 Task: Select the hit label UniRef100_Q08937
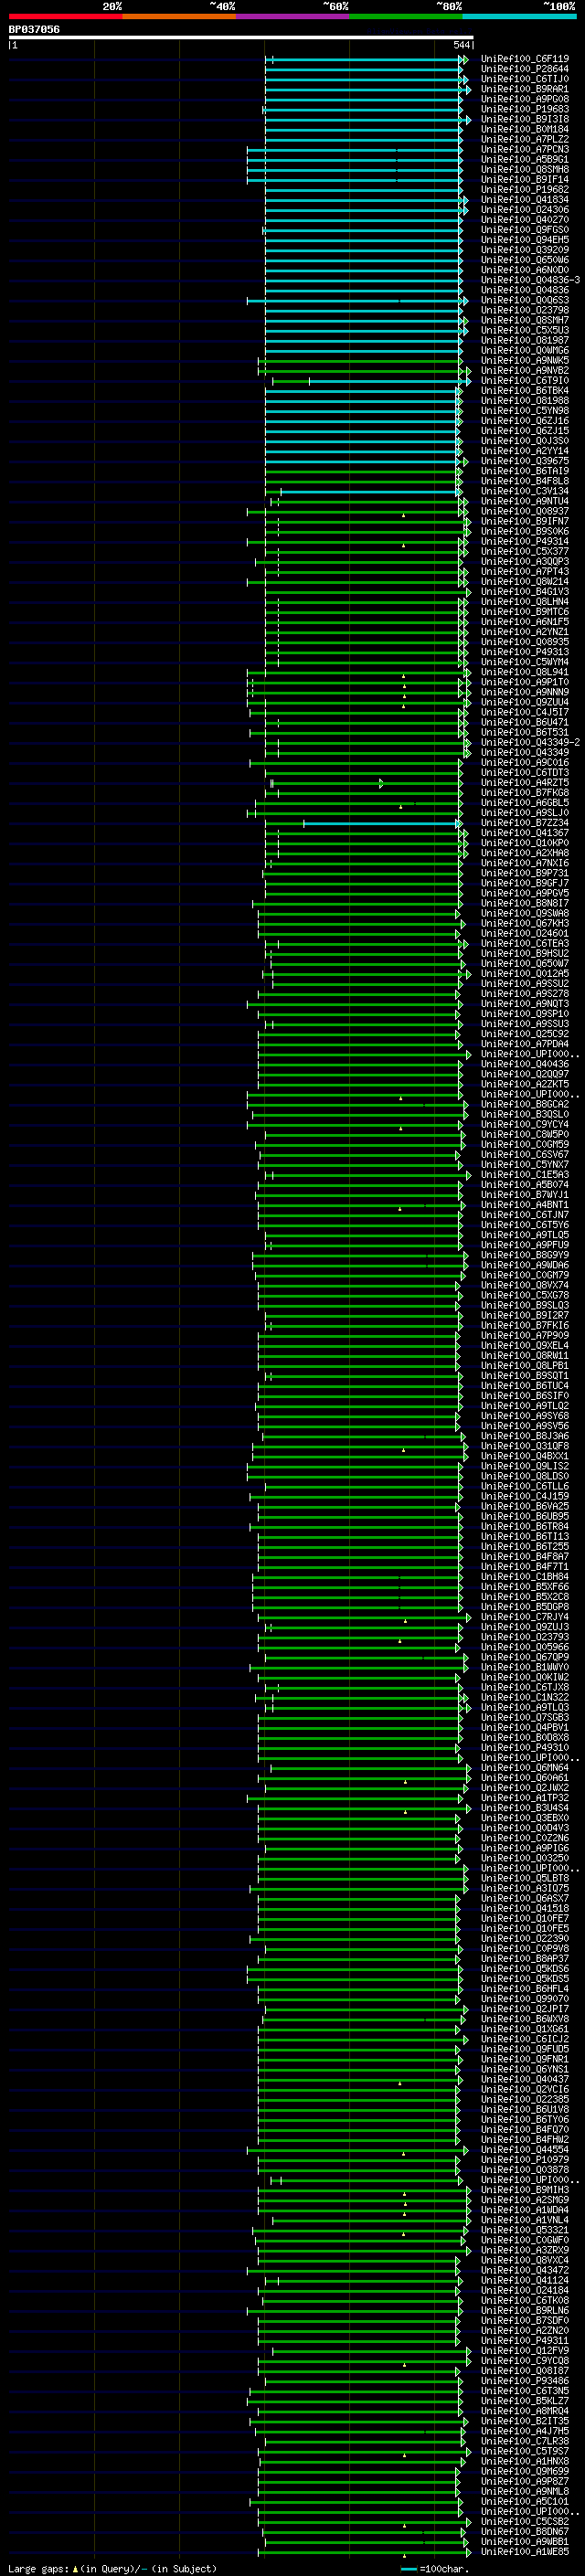click(x=524, y=512)
